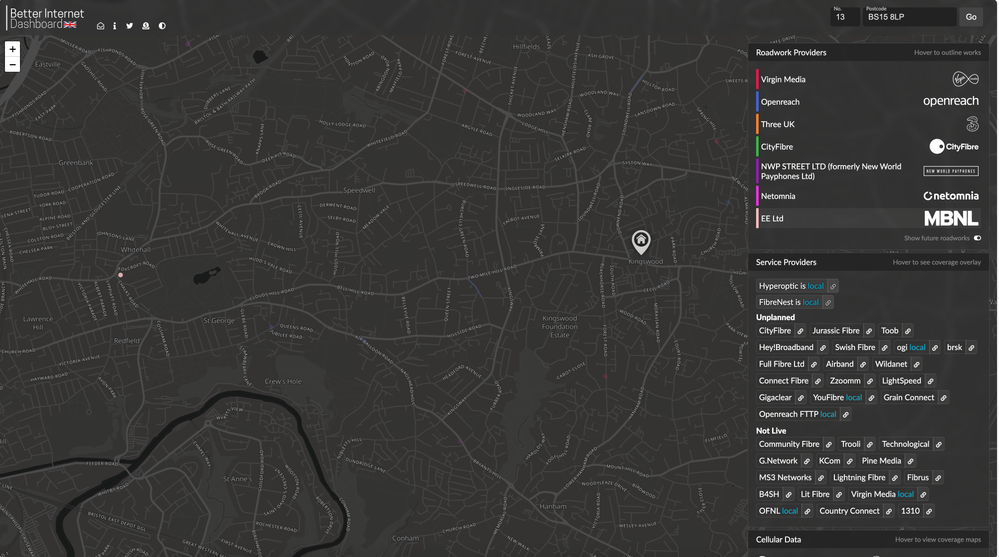Image resolution: width=999 pixels, height=557 pixels.
Task: Open the Twitter bird icon link
Action: coord(129,26)
